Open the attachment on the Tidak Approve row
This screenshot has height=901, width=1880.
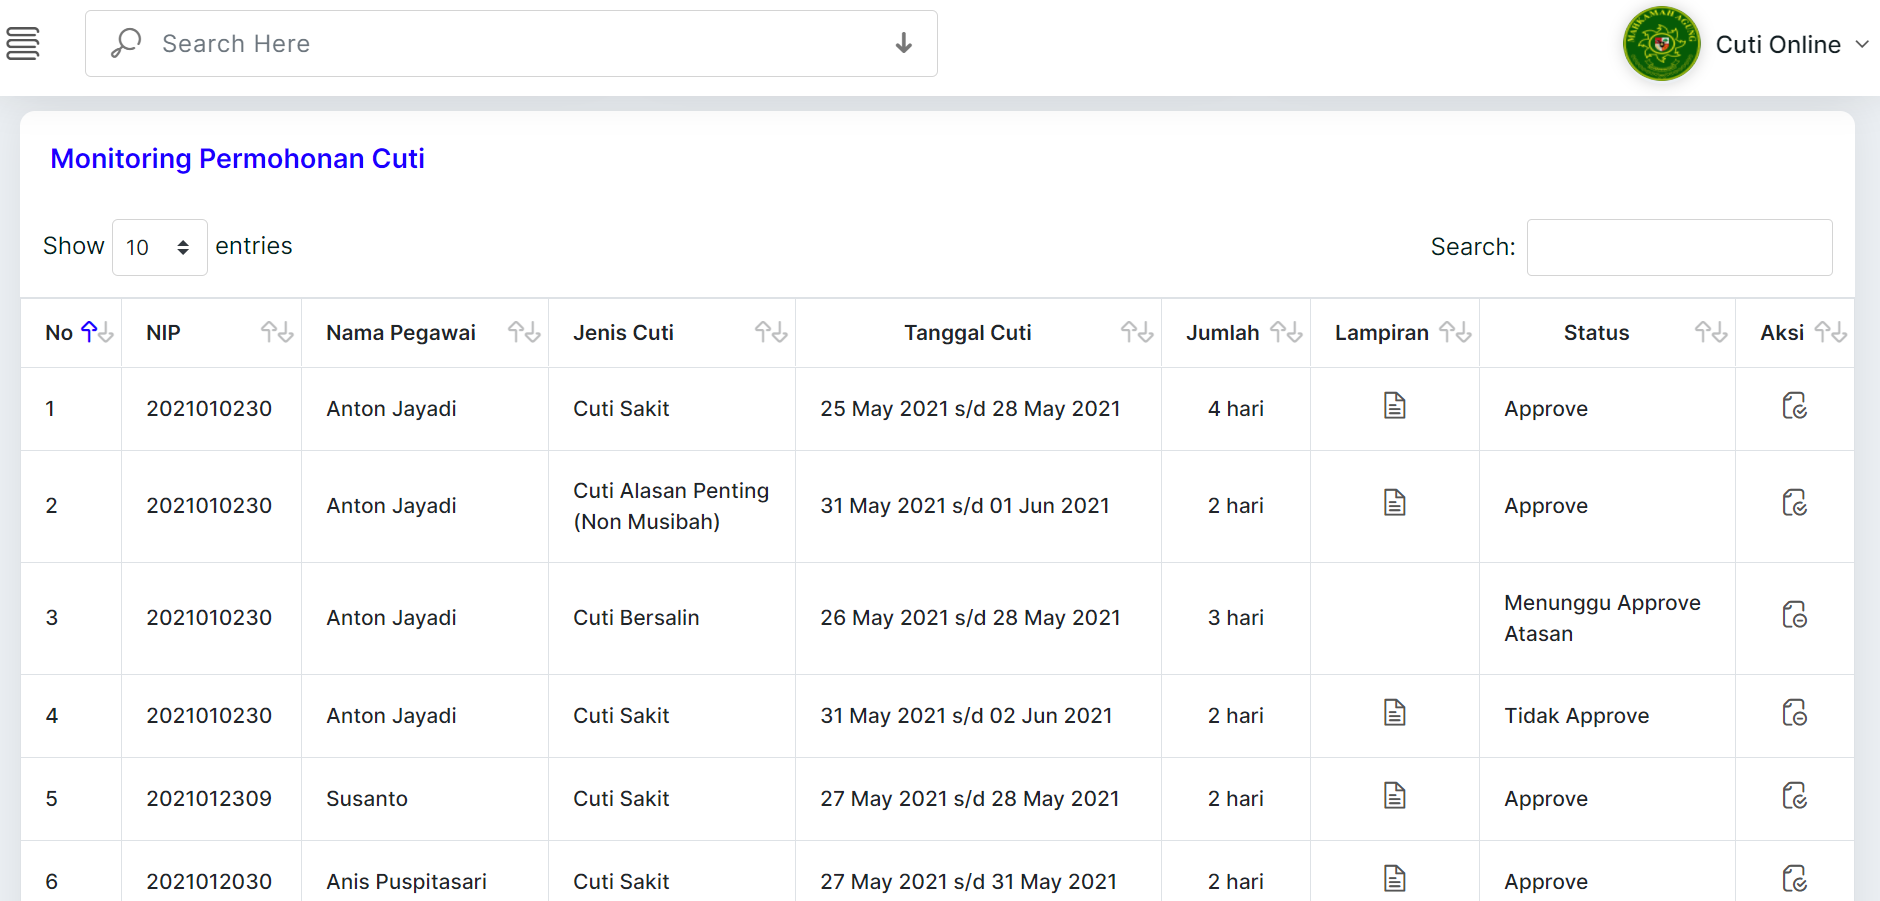coord(1394,712)
